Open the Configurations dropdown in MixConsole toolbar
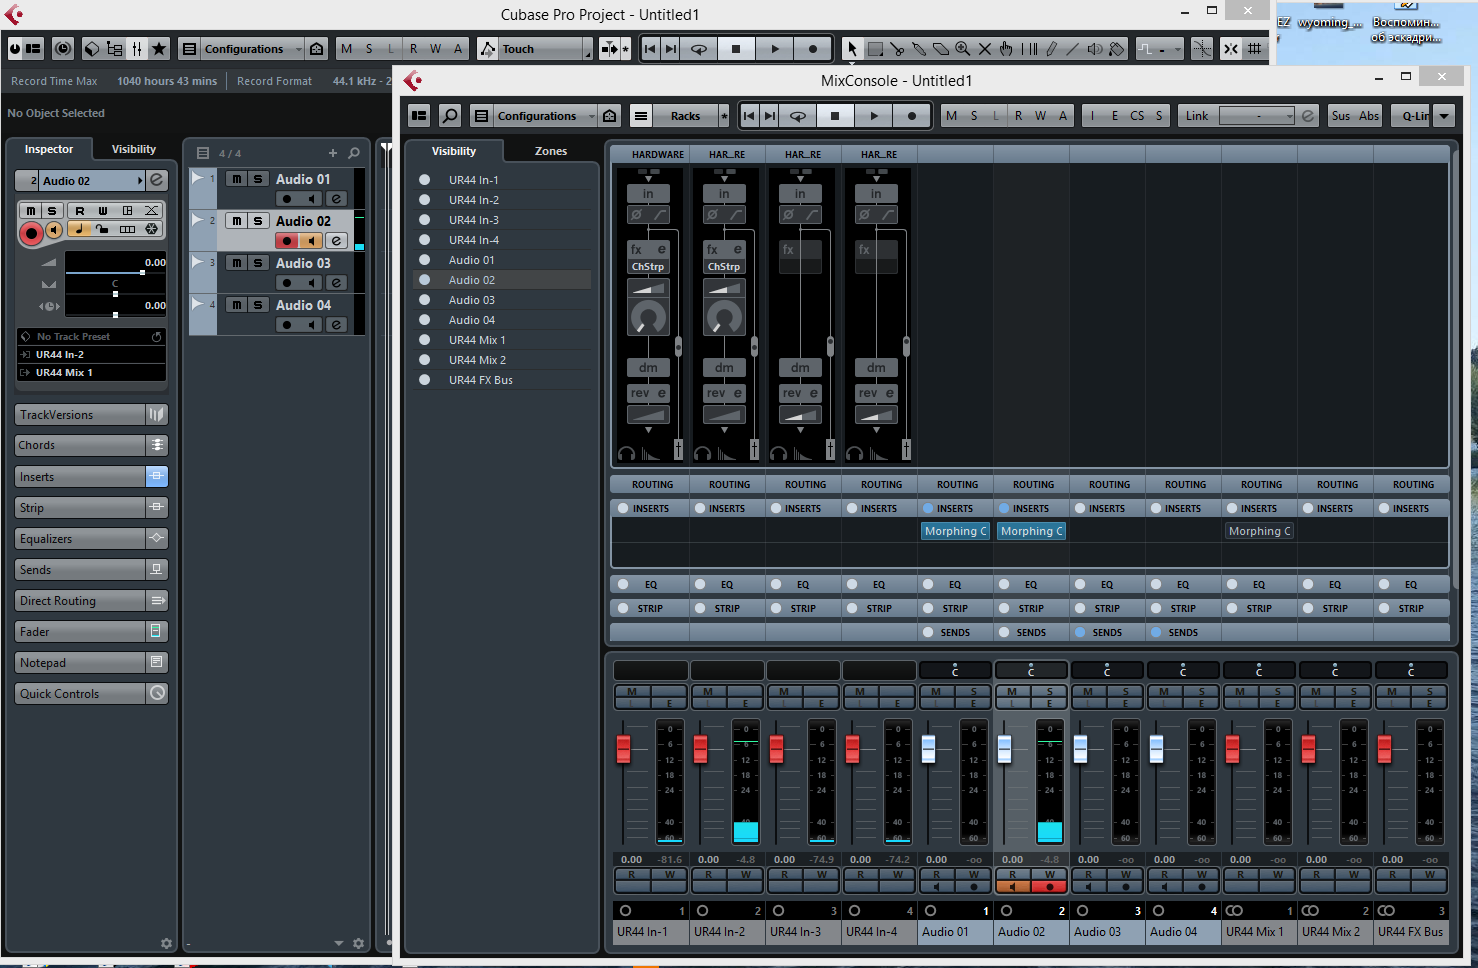The width and height of the screenshot is (1478, 968). [x=546, y=116]
